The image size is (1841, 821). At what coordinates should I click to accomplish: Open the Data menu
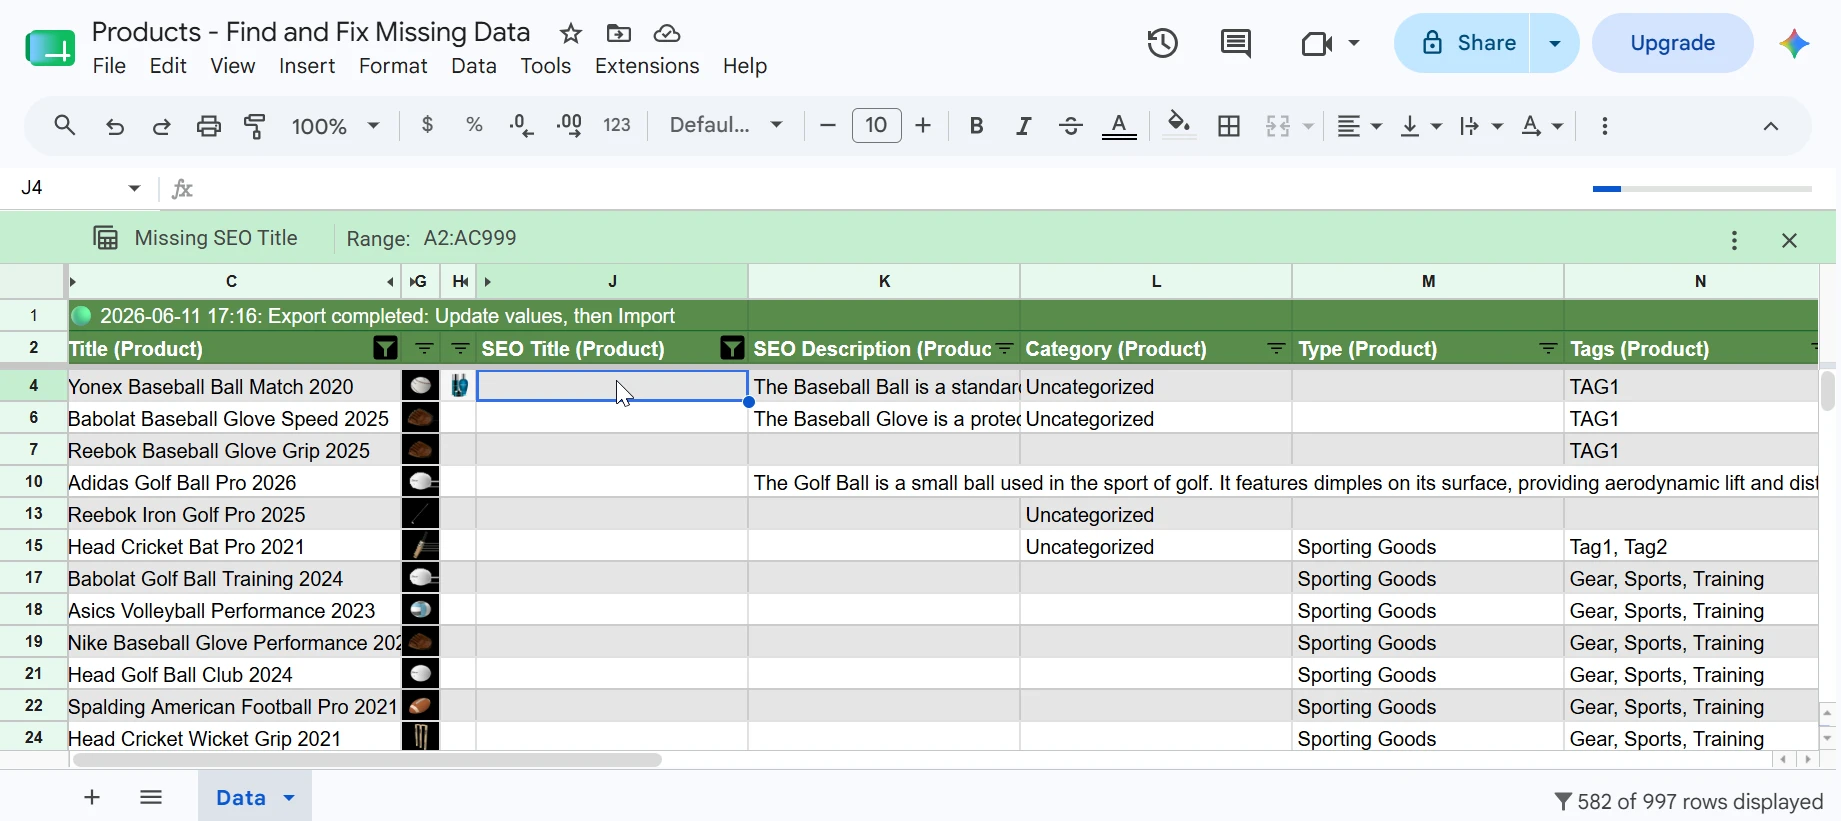pos(474,66)
